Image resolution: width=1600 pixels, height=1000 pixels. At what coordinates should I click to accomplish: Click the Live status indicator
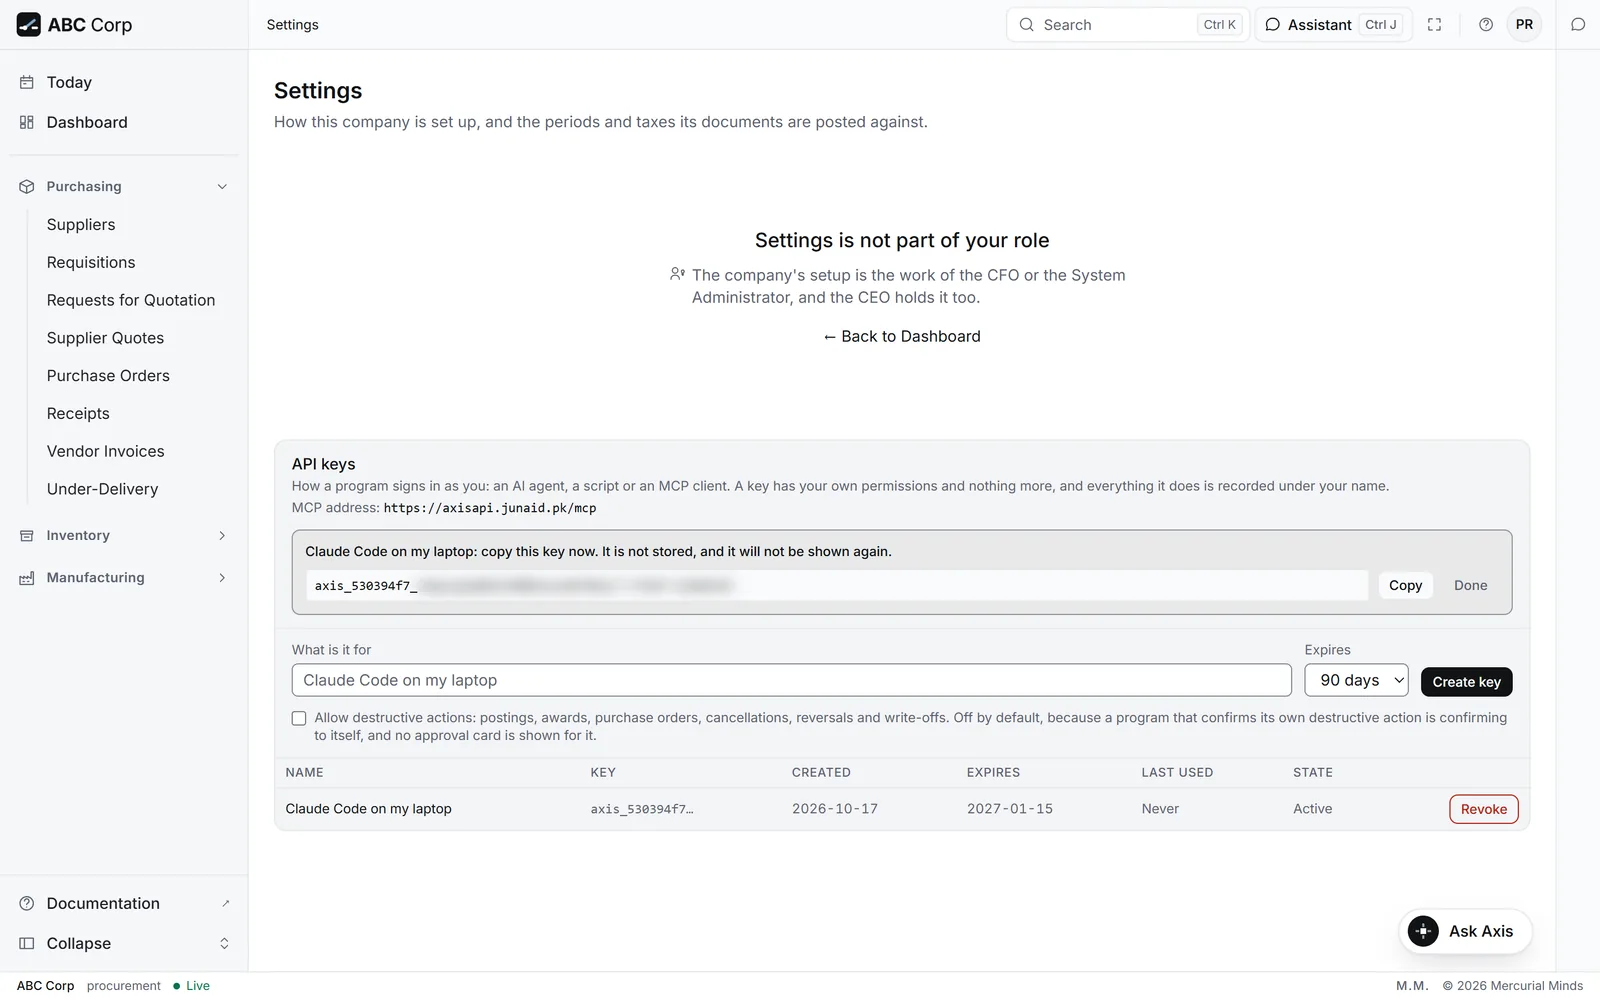click(191, 986)
